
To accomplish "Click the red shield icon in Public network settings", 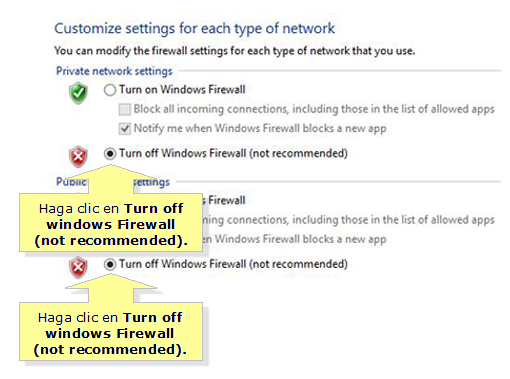I will click(78, 267).
